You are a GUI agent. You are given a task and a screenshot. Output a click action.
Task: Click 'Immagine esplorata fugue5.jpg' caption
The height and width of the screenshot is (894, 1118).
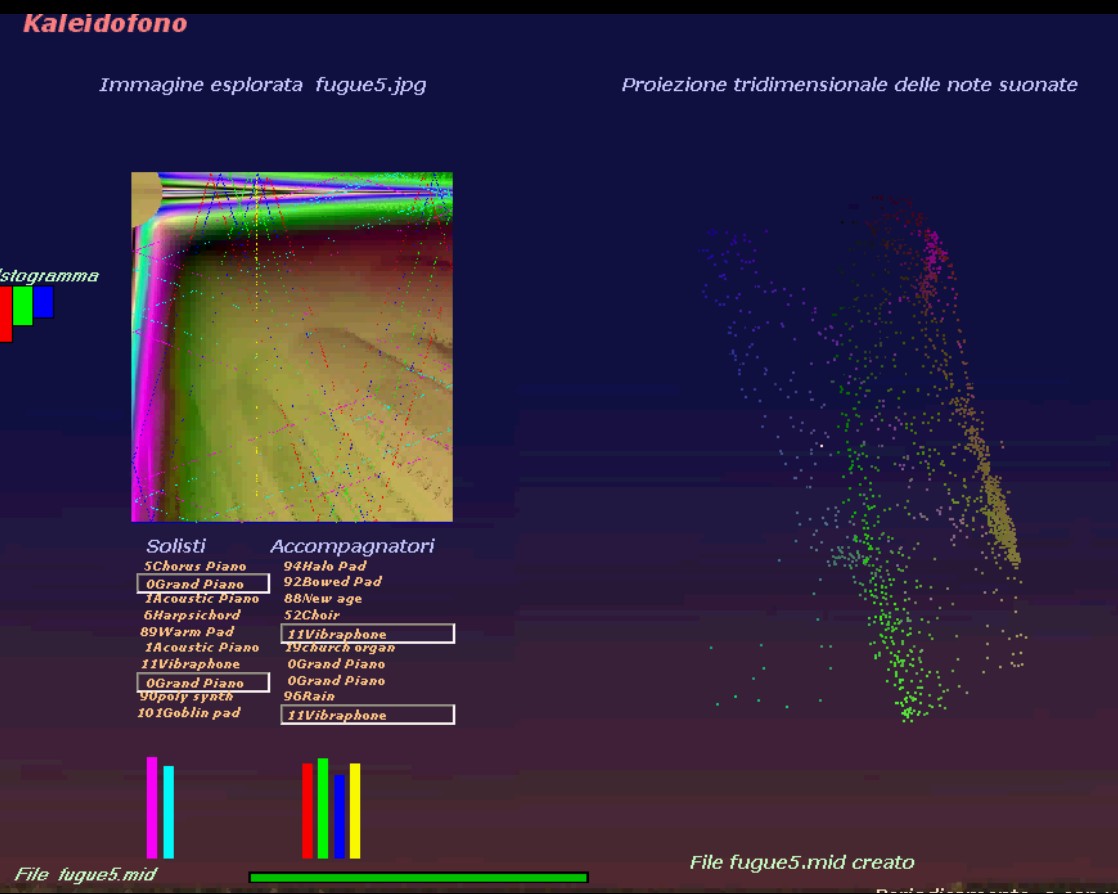click(262, 85)
